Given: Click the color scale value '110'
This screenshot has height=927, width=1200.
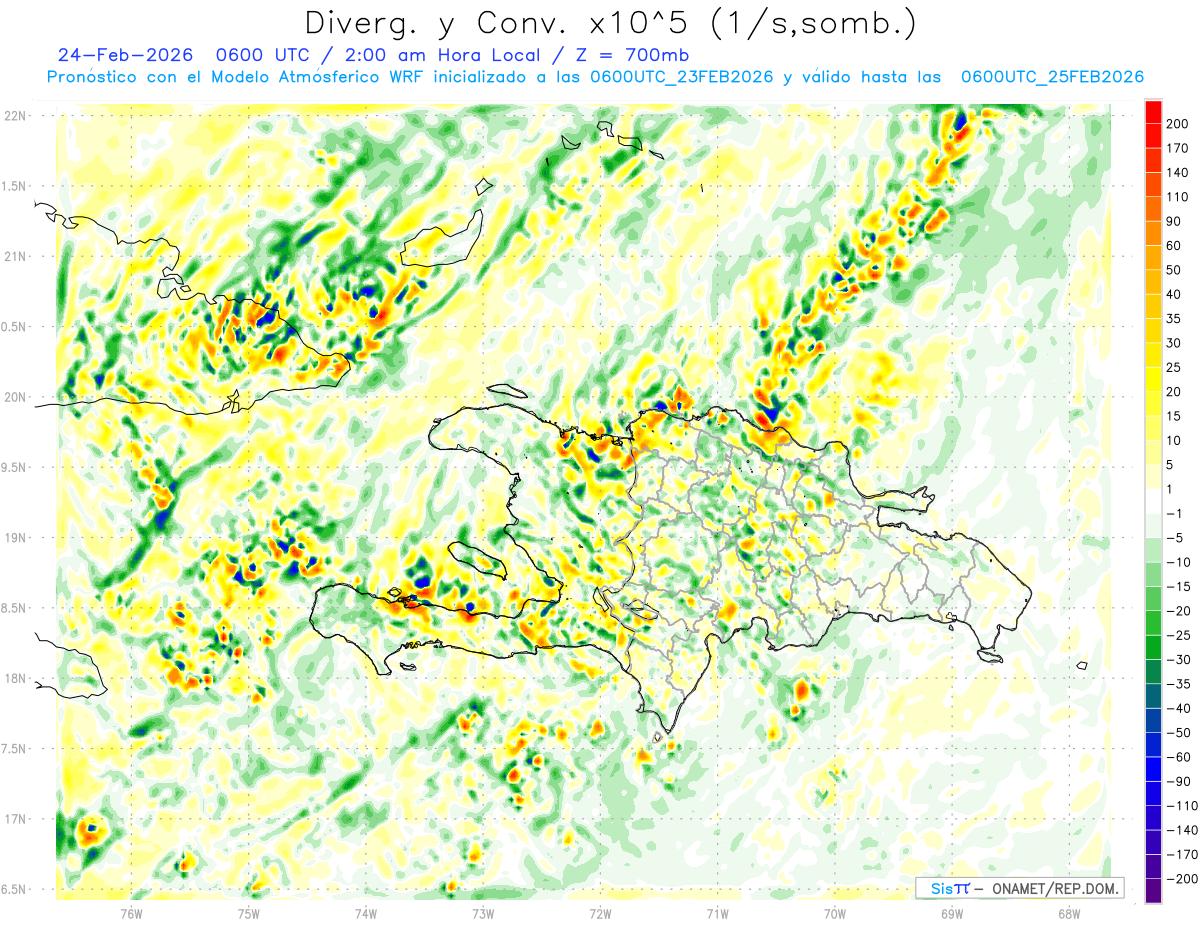Looking at the screenshot, I should 1178,197.
